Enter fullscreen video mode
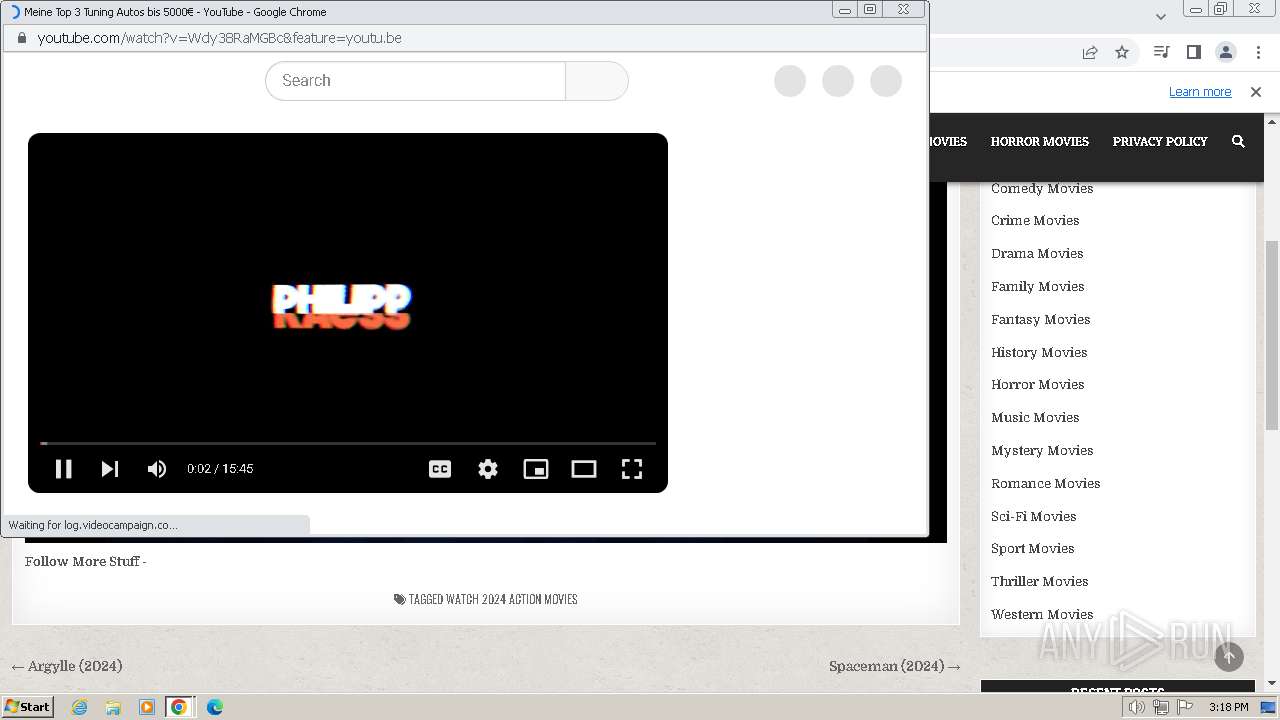Screen dimensions: 1280x720 632,468
